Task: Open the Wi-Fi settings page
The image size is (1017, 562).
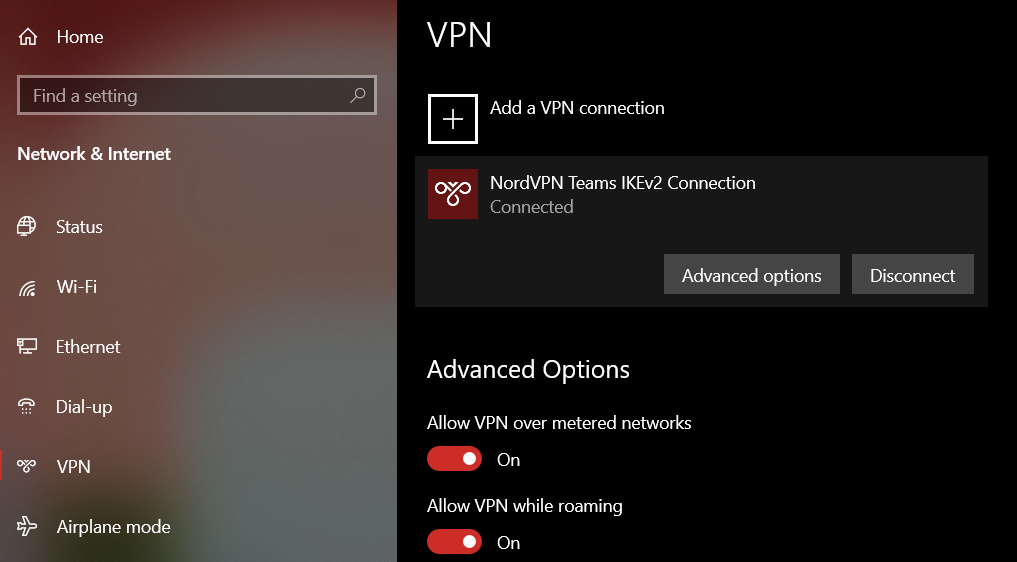Action: click(x=76, y=287)
